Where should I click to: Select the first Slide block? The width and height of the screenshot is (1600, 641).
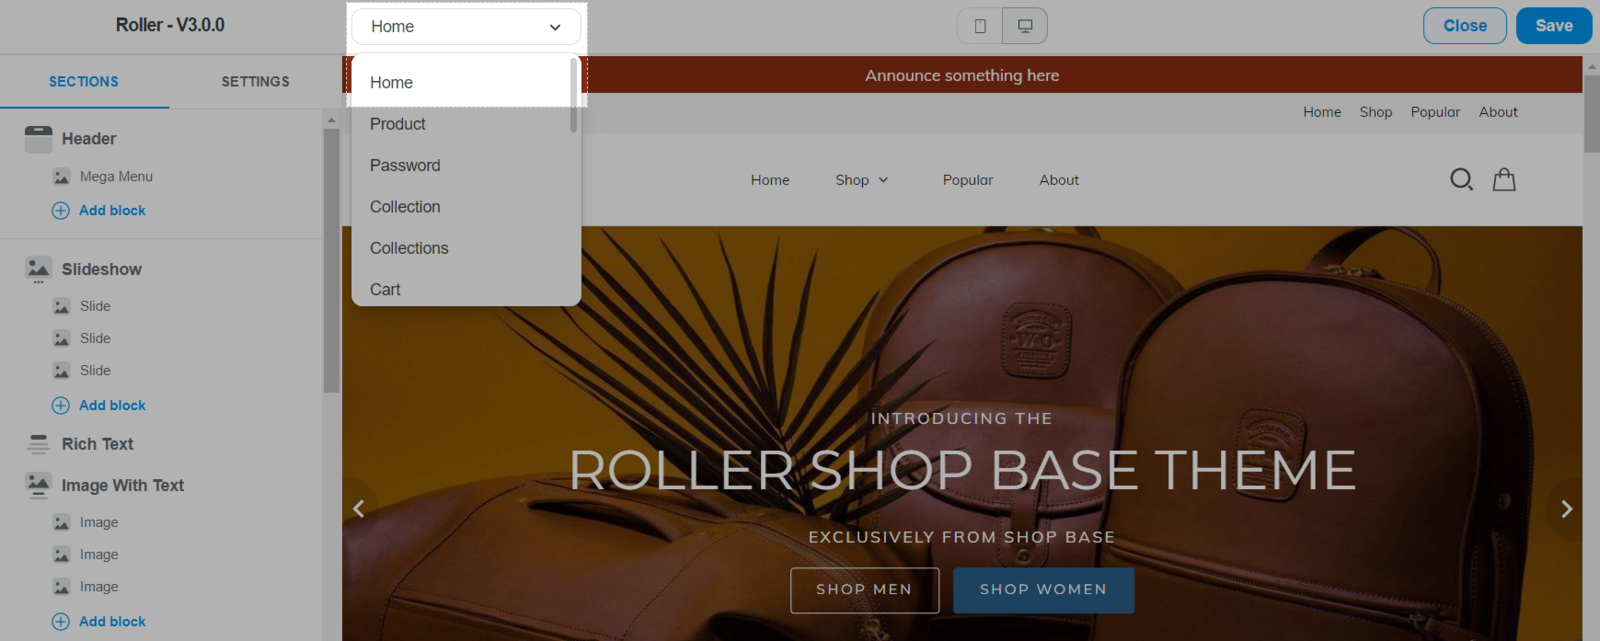(95, 307)
